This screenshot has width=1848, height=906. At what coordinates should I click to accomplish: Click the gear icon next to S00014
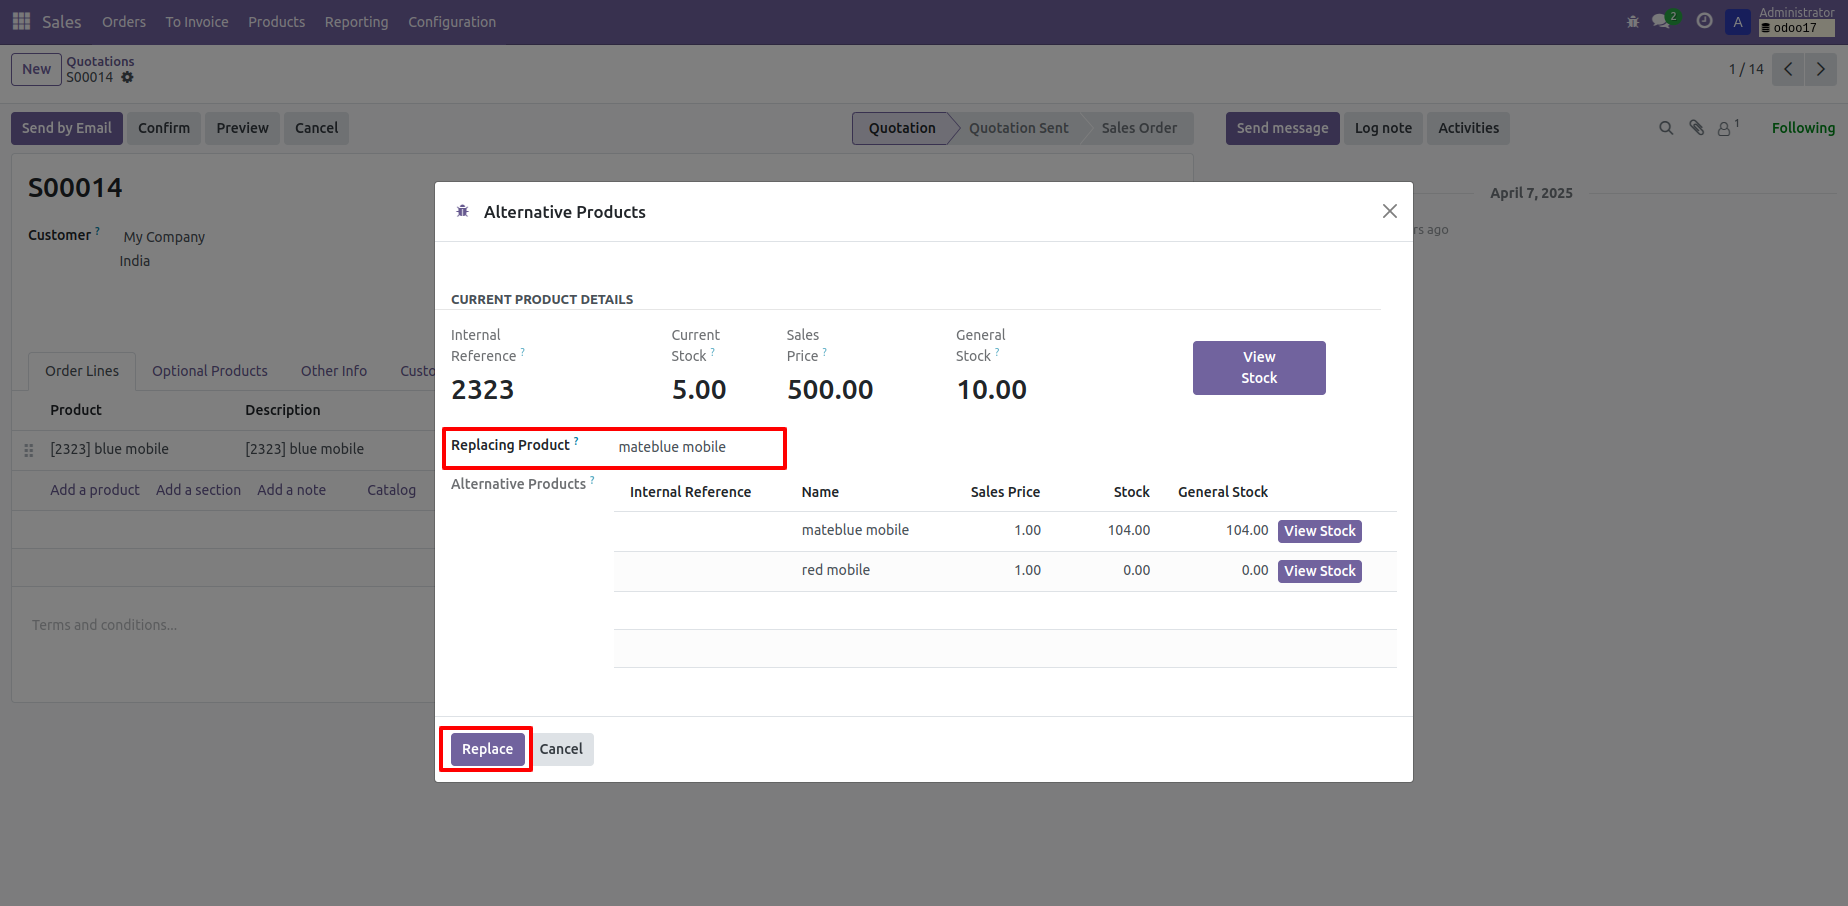point(127,77)
